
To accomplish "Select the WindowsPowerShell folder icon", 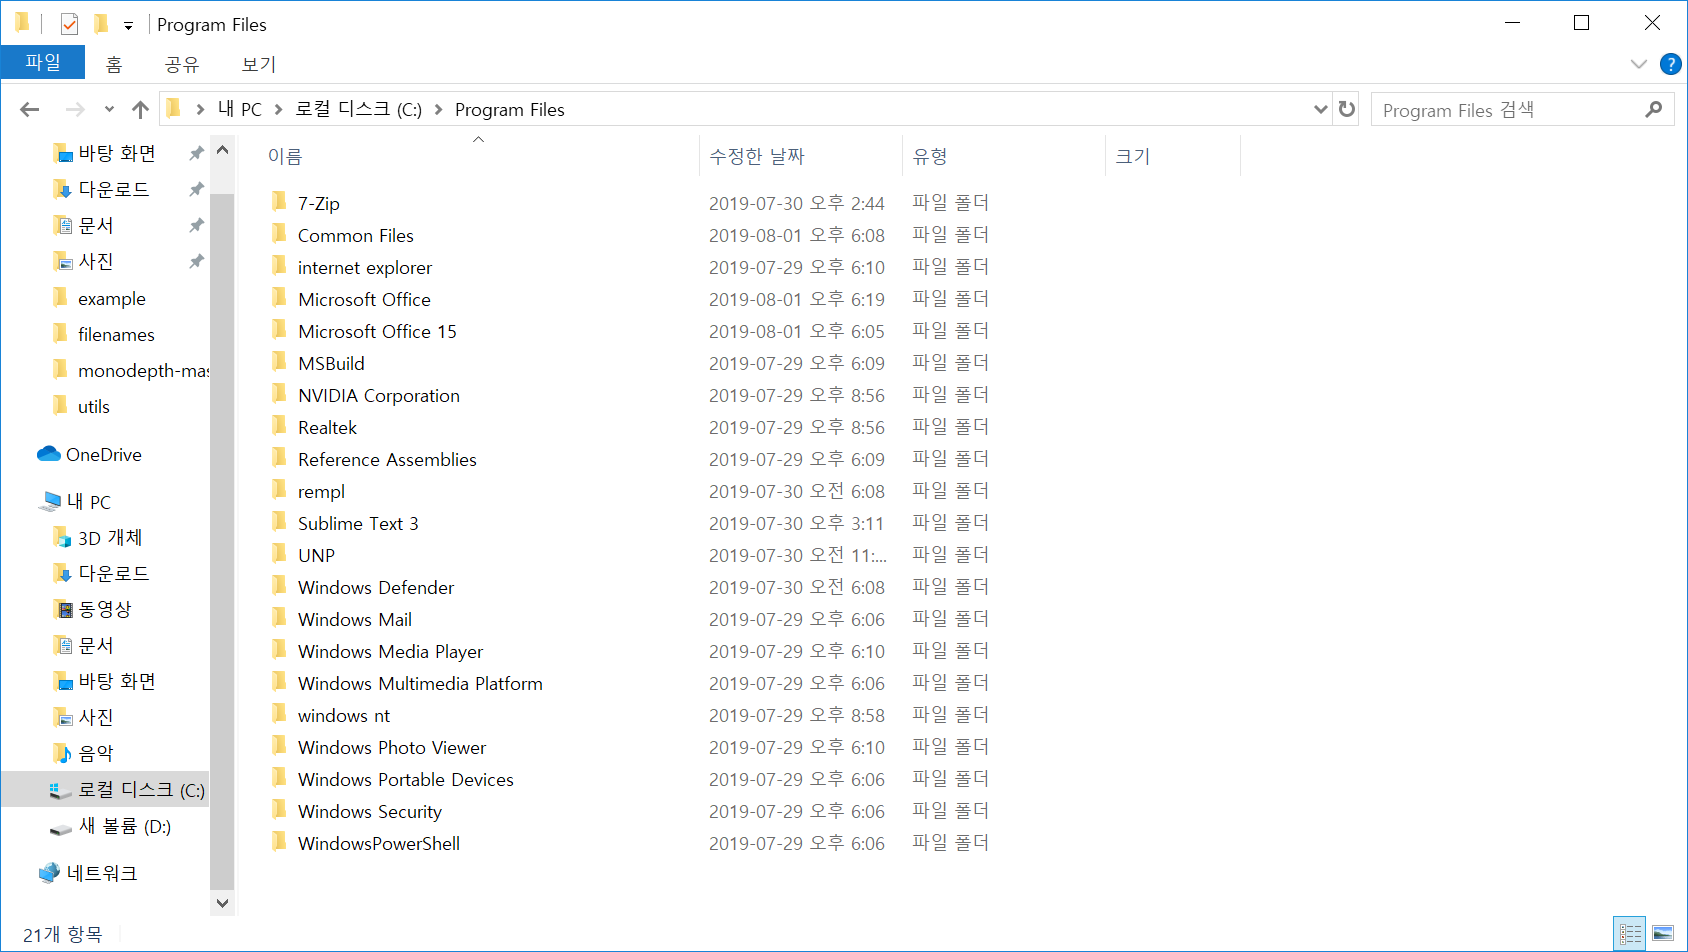I will coord(279,842).
